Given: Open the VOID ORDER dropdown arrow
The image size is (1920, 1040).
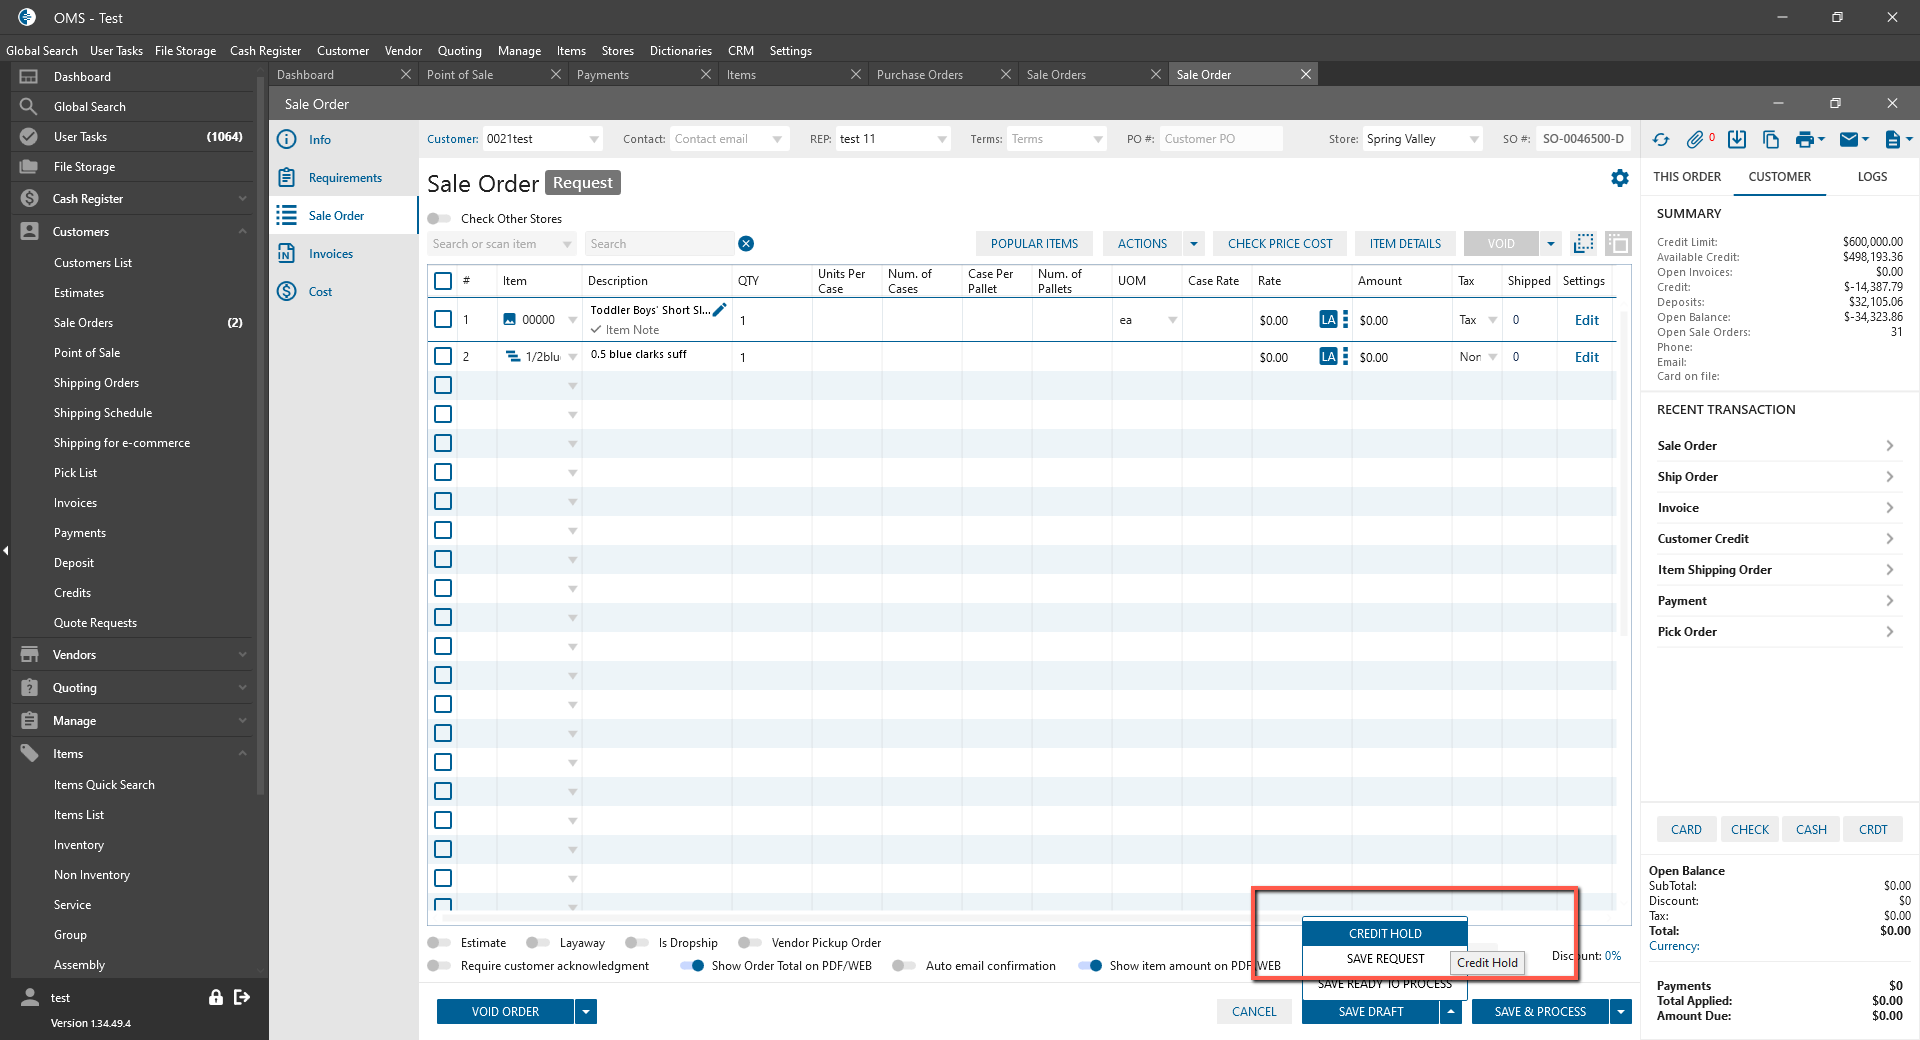Looking at the screenshot, I should coord(586,1012).
